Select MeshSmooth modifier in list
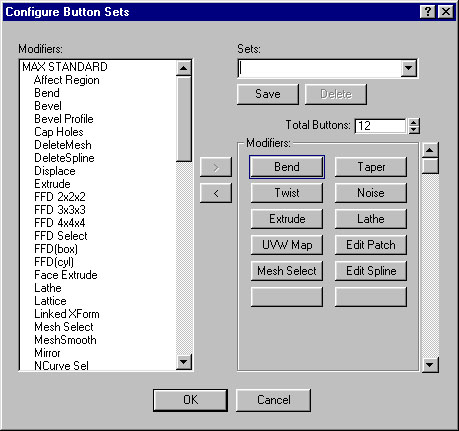Viewport: 459px width, 431px height. tap(65, 340)
